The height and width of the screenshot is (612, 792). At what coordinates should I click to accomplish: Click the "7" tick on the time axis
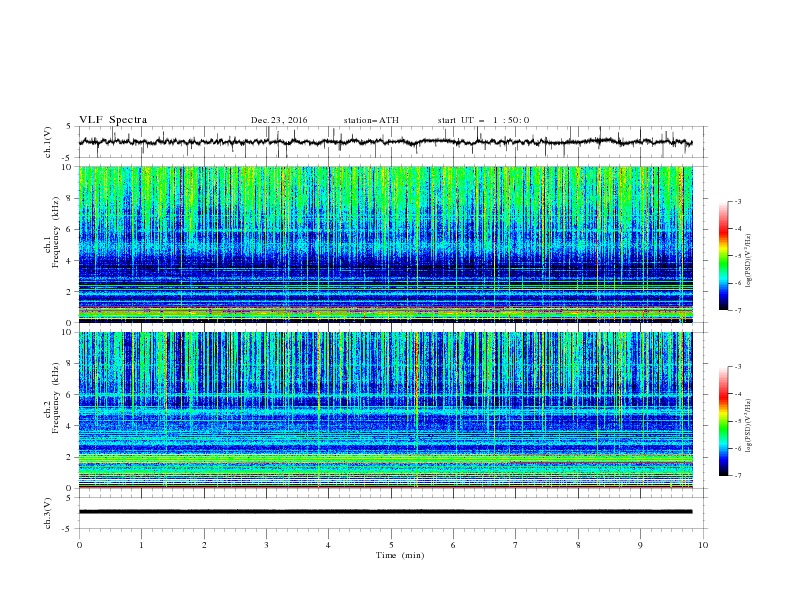516,545
